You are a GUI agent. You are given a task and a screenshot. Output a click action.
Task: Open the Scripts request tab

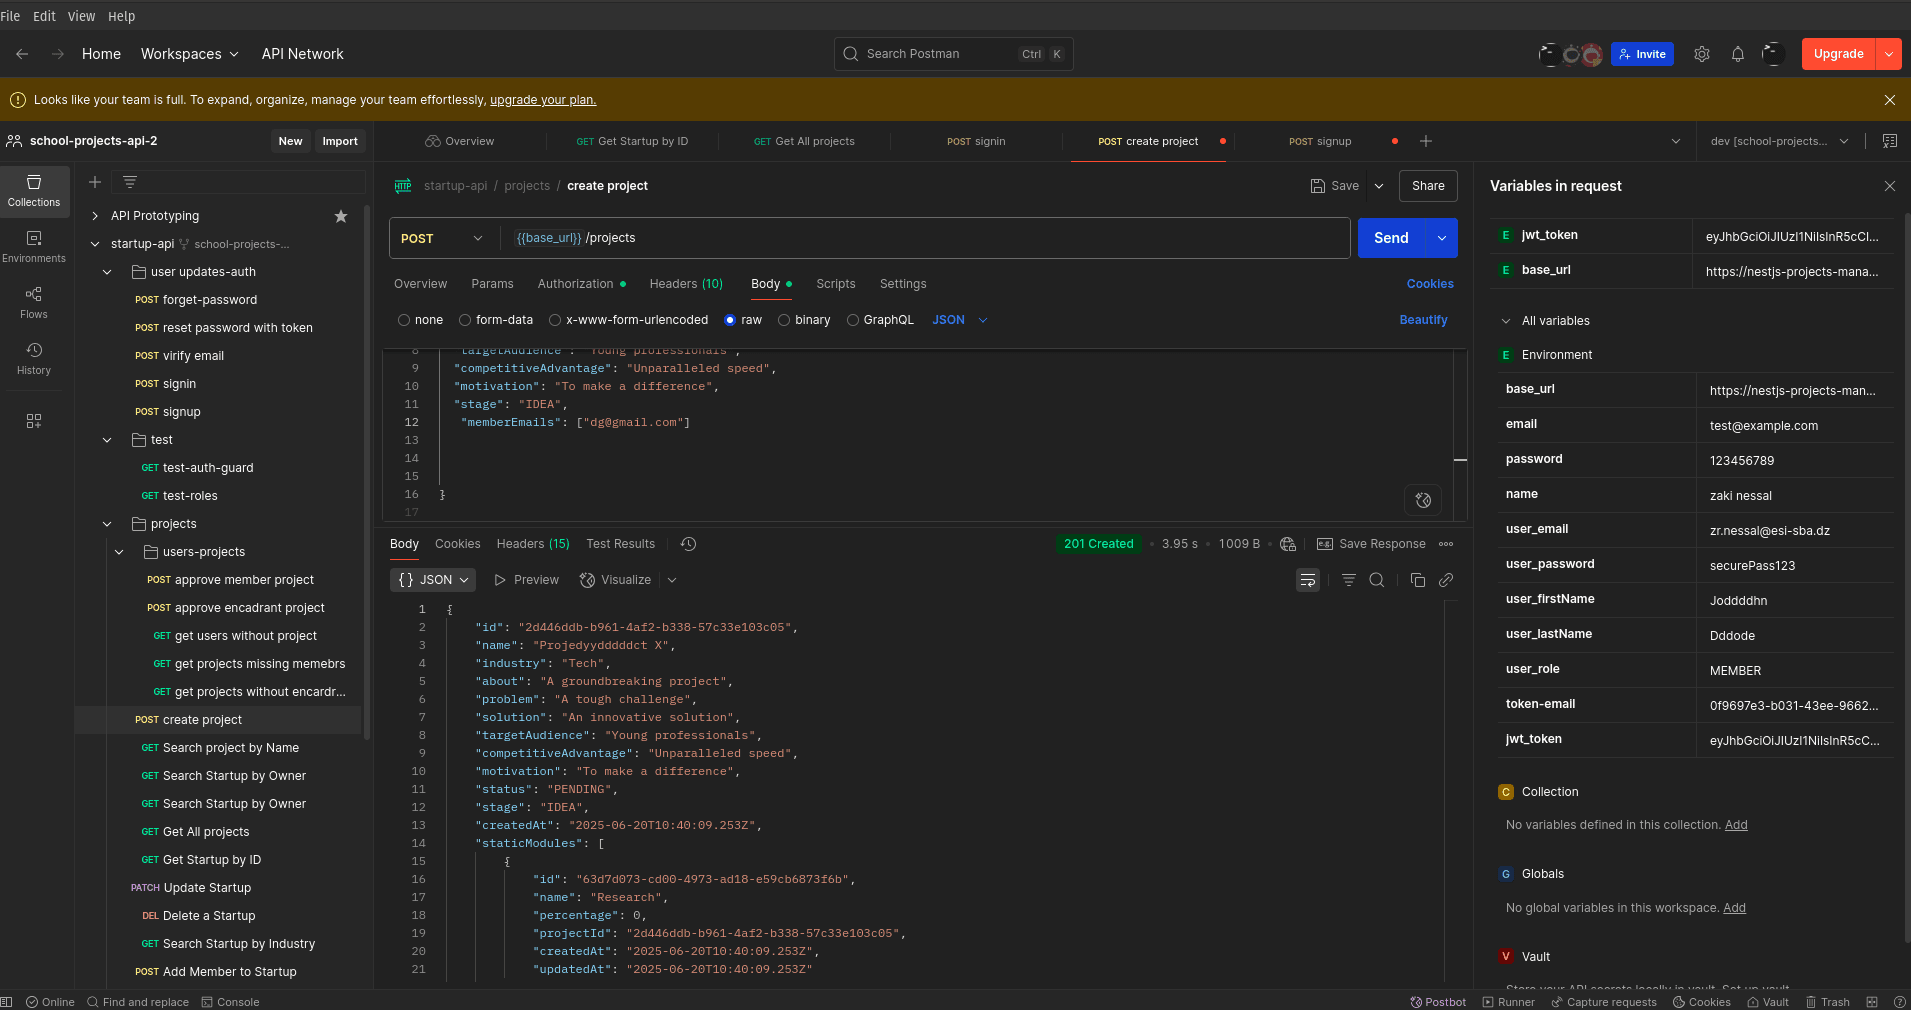[836, 284]
